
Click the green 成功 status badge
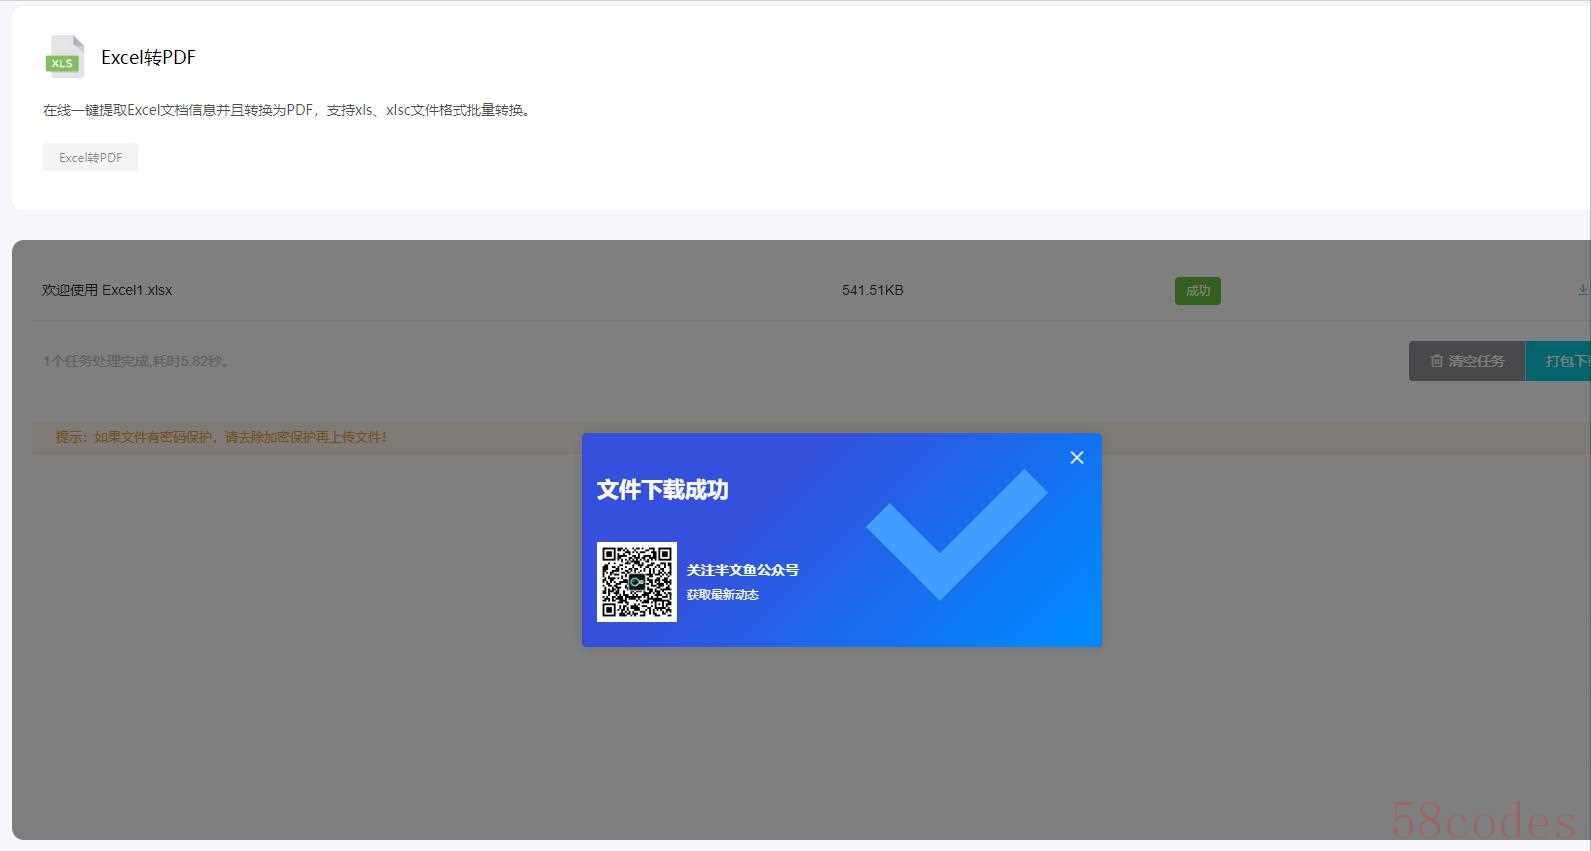coord(1197,291)
